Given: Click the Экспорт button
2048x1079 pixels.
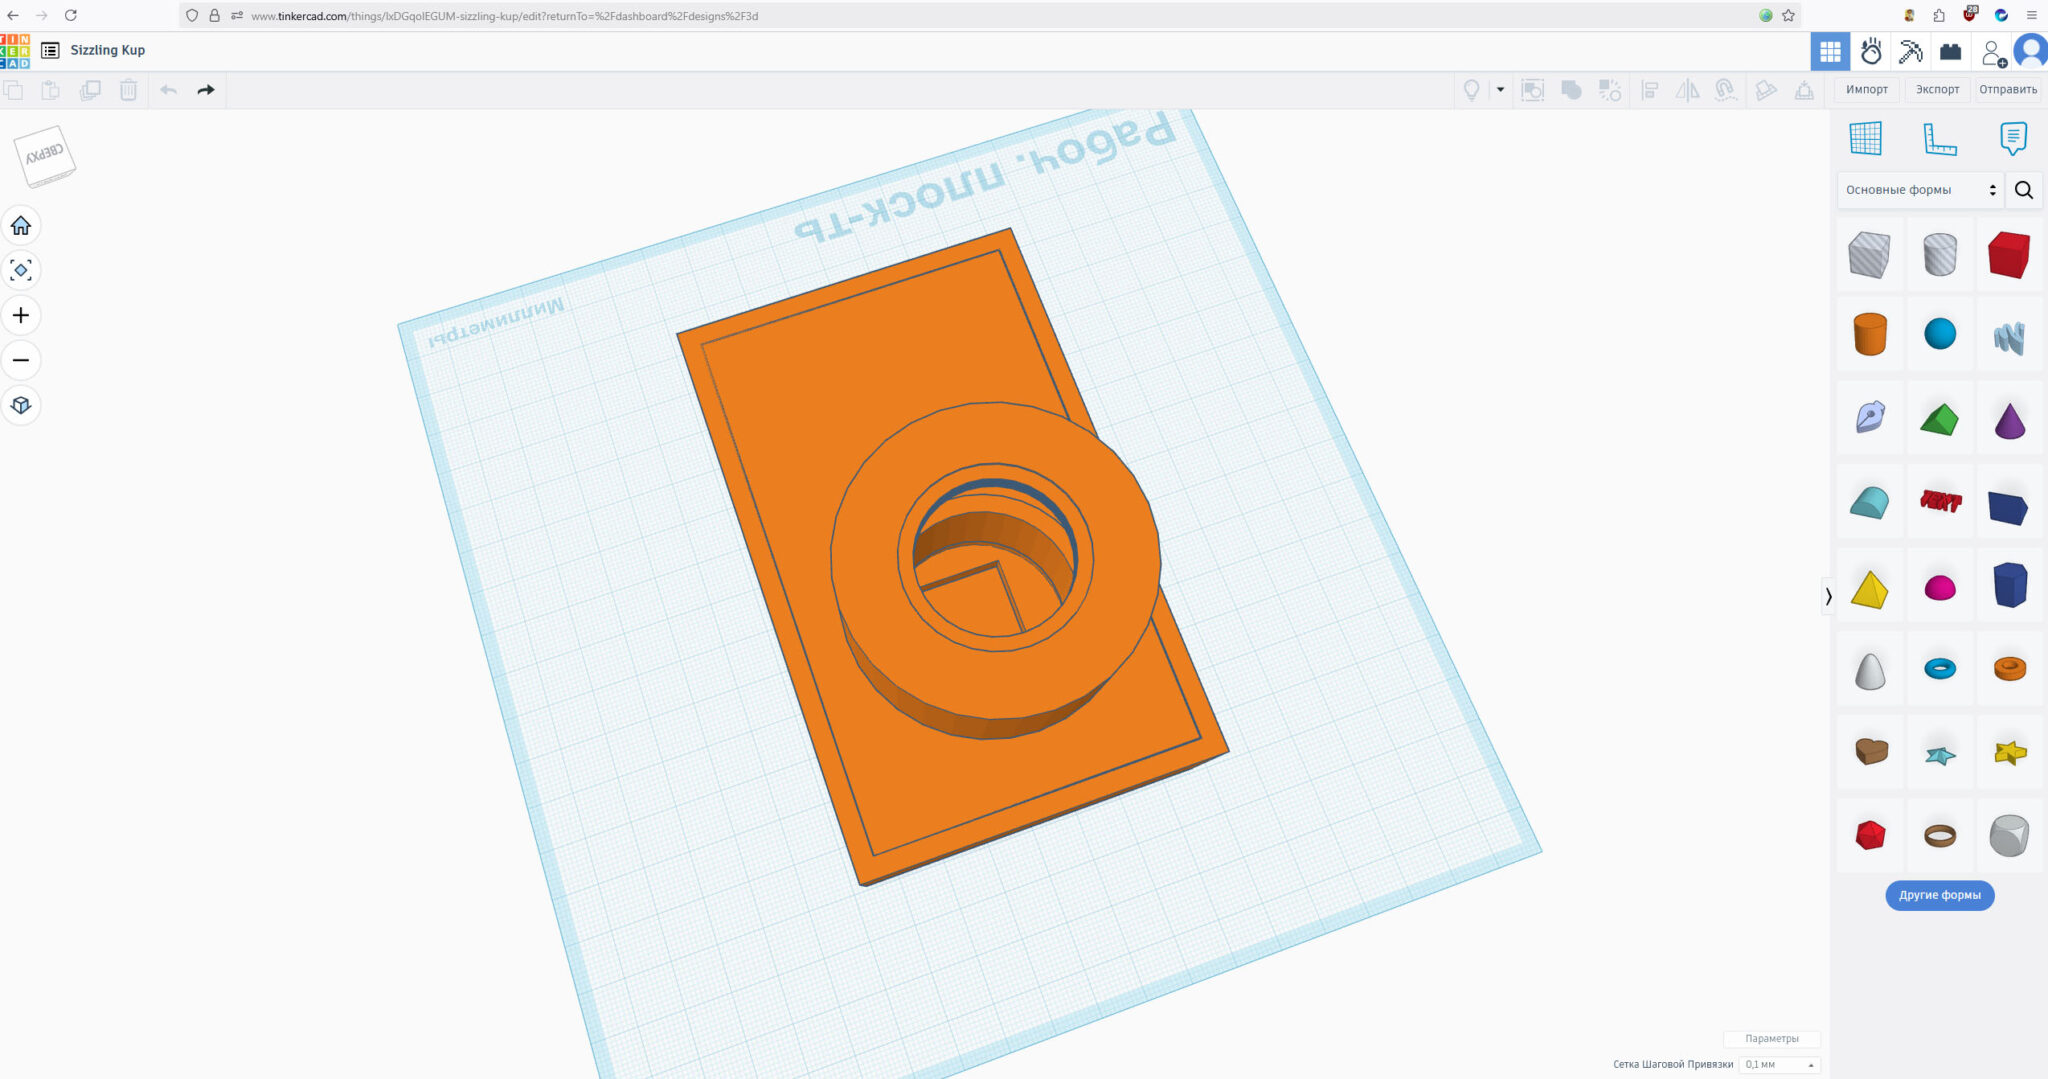Looking at the screenshot, I should pos(1937,90).
